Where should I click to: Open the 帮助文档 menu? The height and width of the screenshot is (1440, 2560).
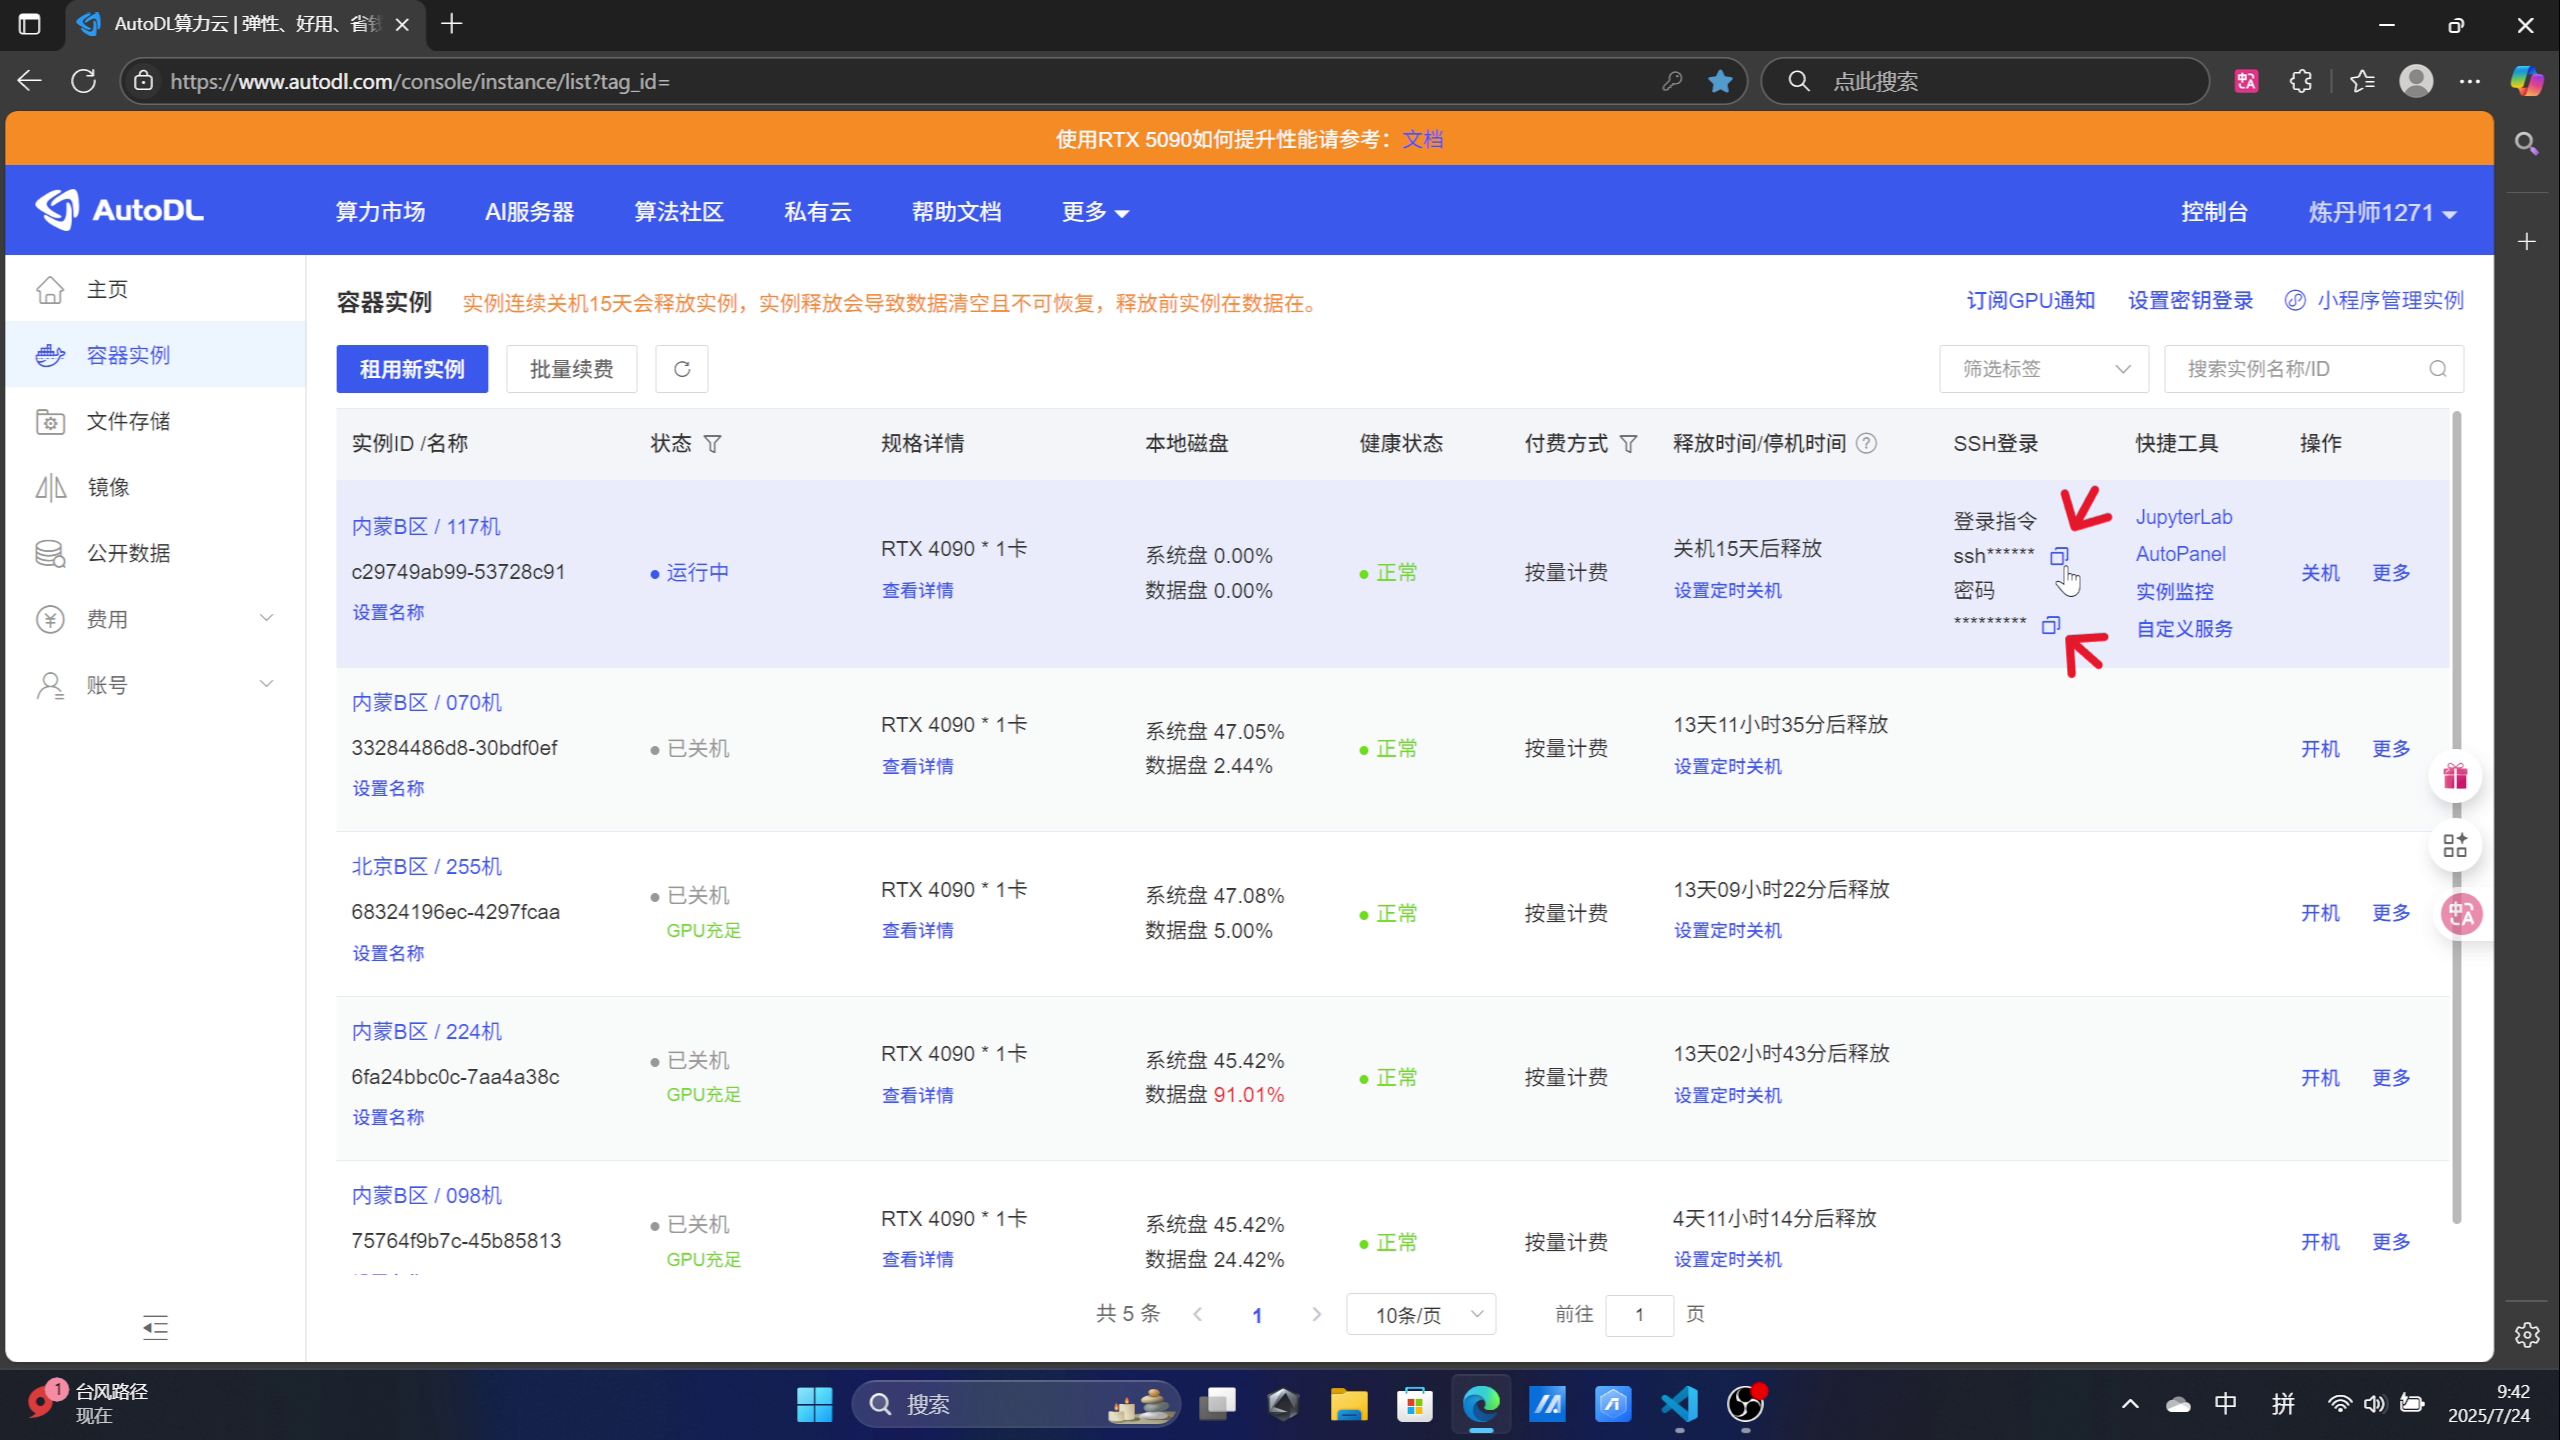(956, 211)
